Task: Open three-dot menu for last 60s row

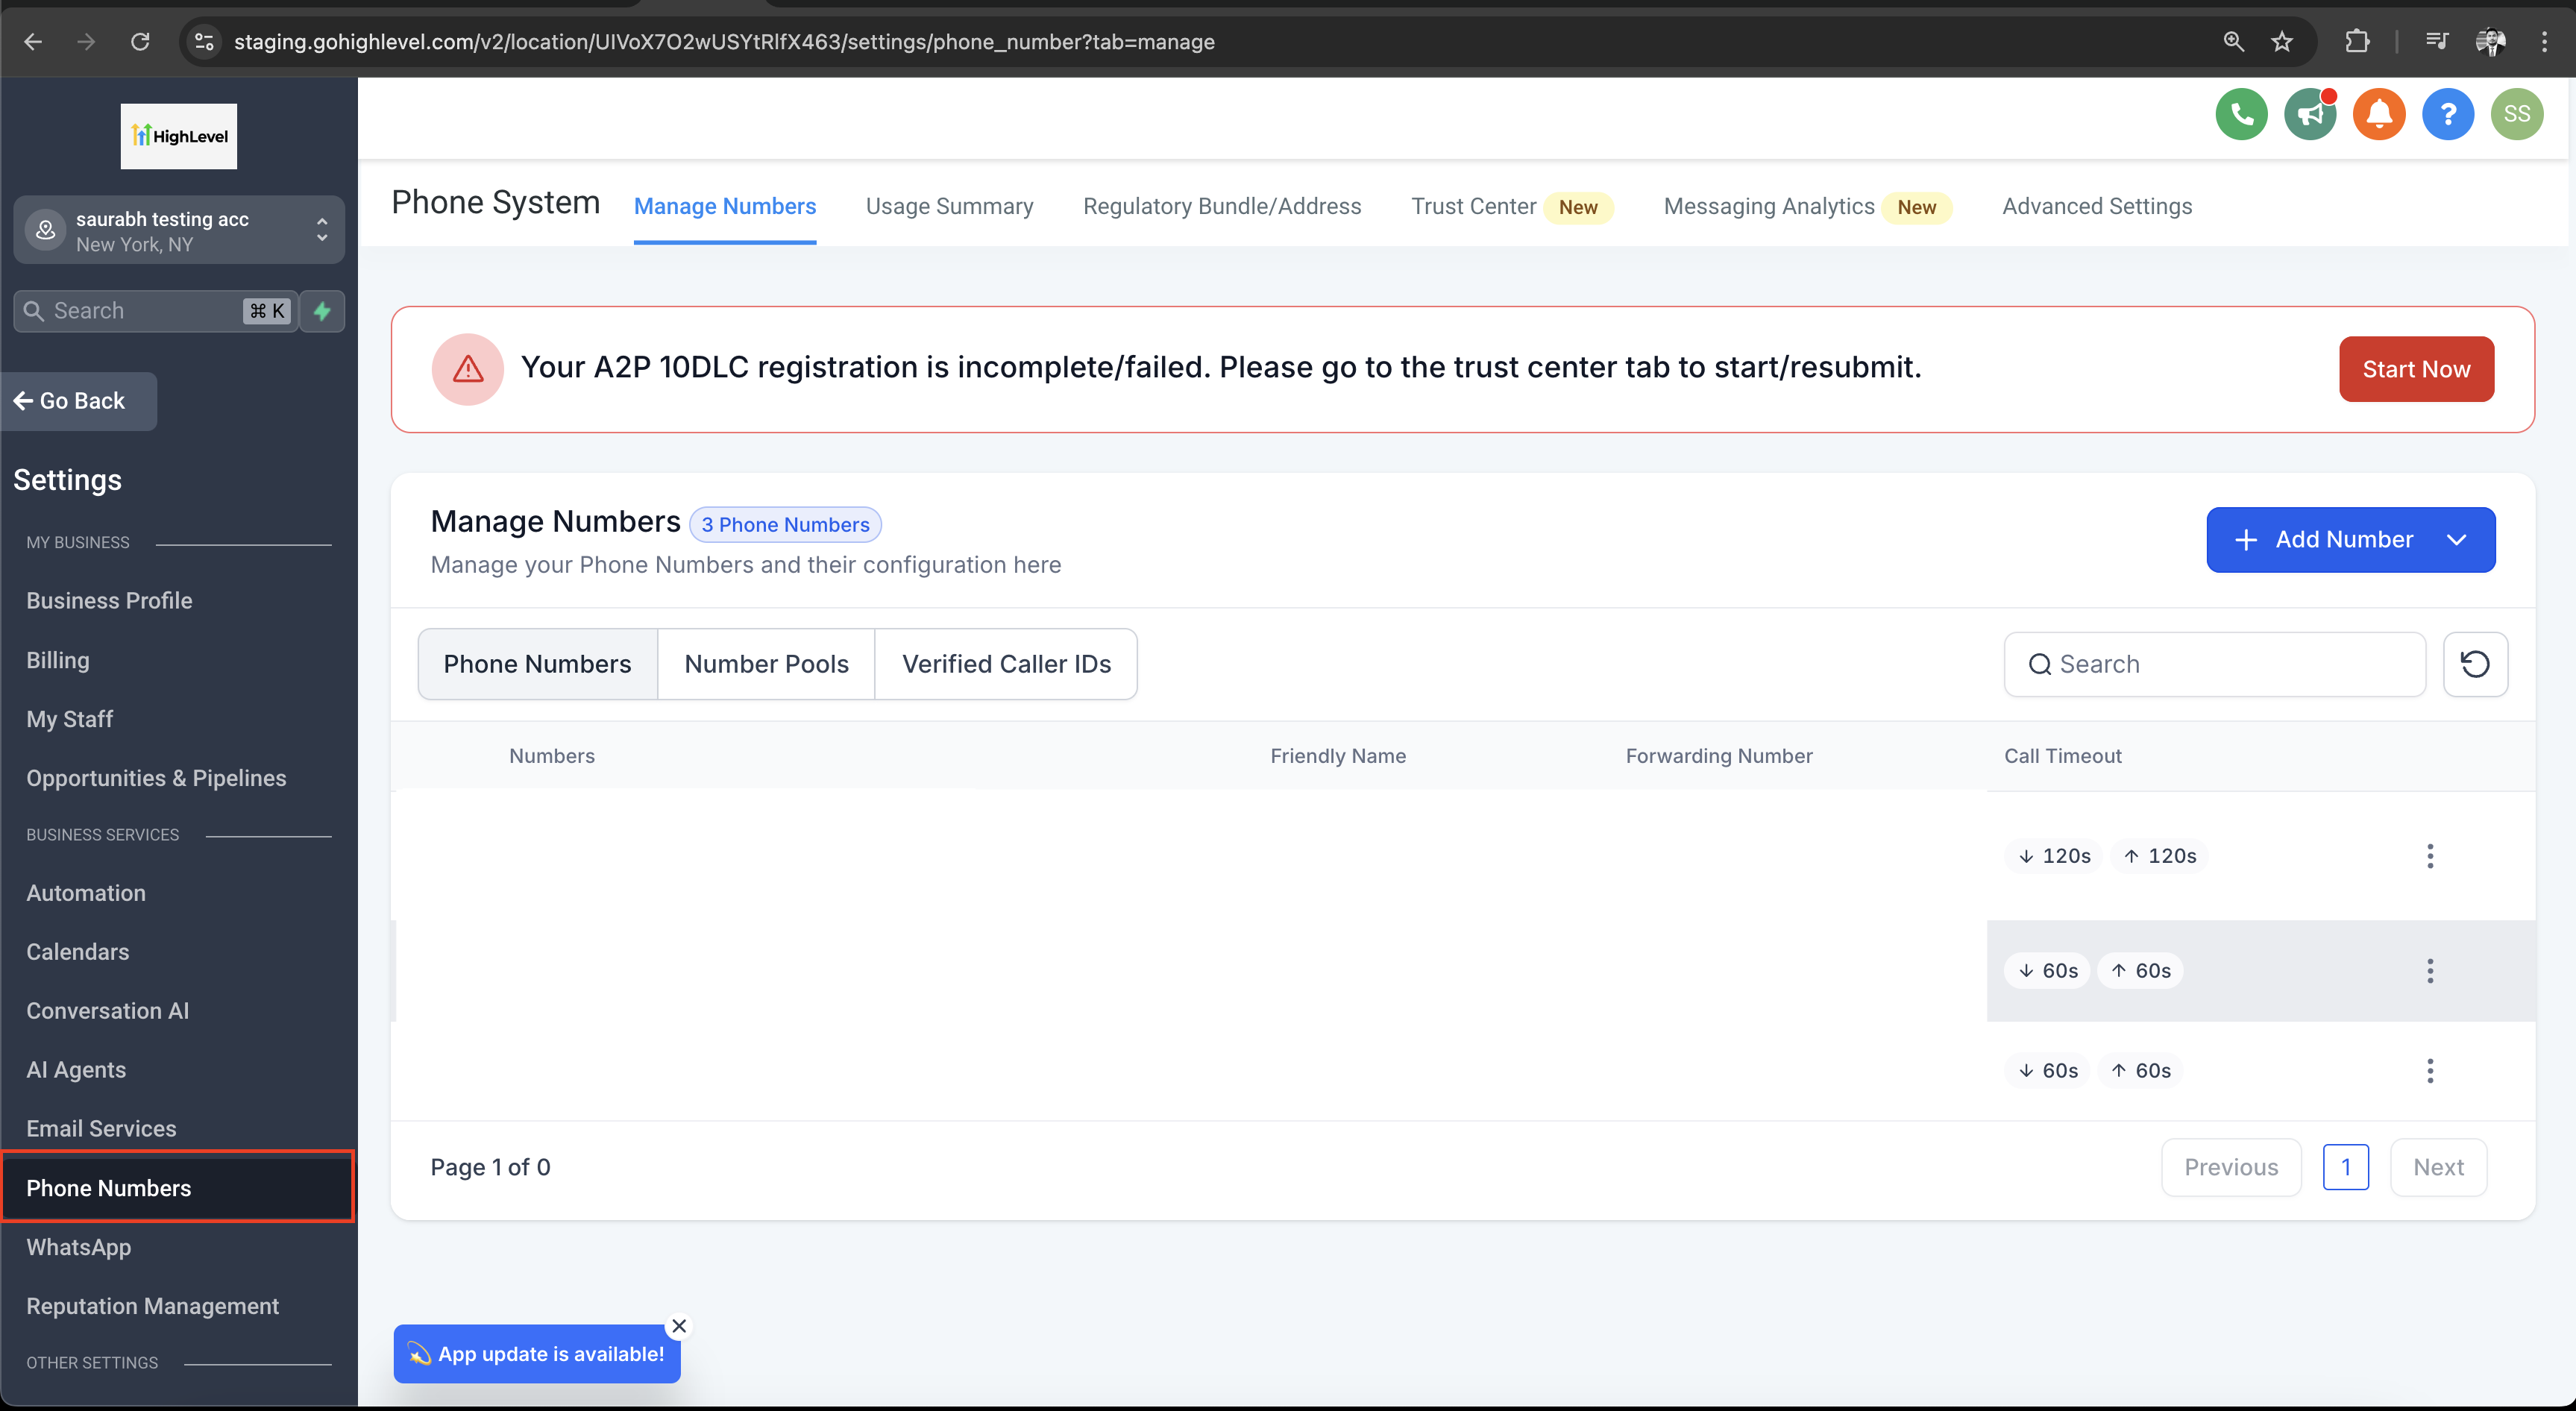Action: 2430,1071
